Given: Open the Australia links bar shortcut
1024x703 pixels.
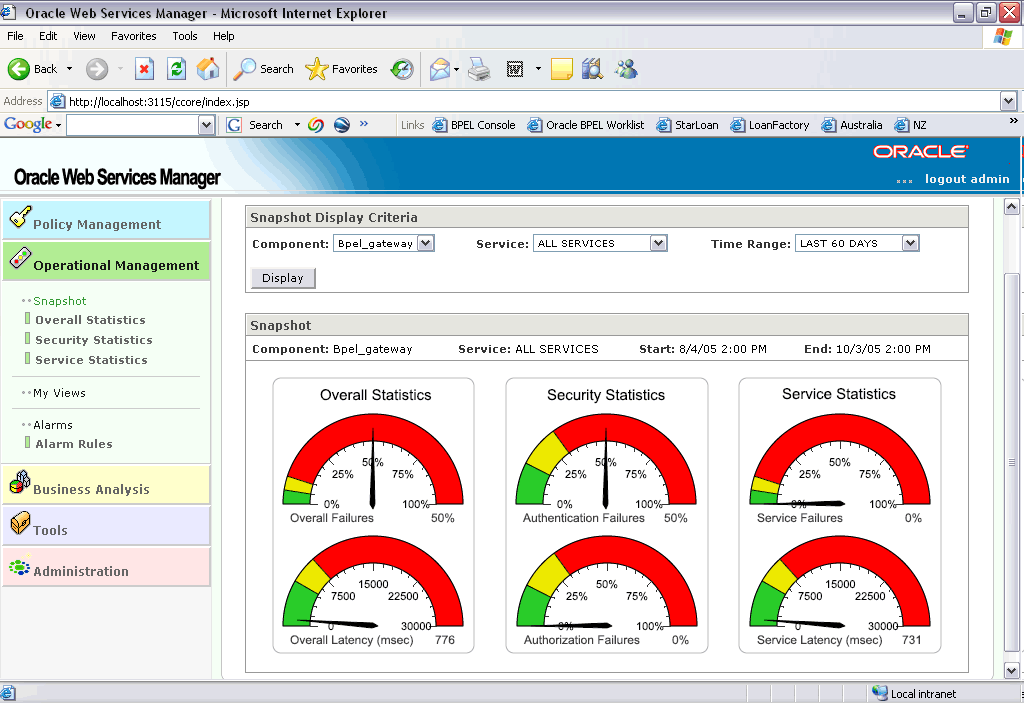Looking at the screenshot, I should tap(852, 125).
